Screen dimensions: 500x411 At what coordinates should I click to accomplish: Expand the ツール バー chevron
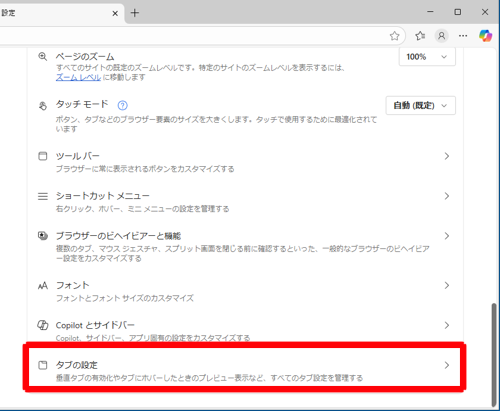click(447, 156)
